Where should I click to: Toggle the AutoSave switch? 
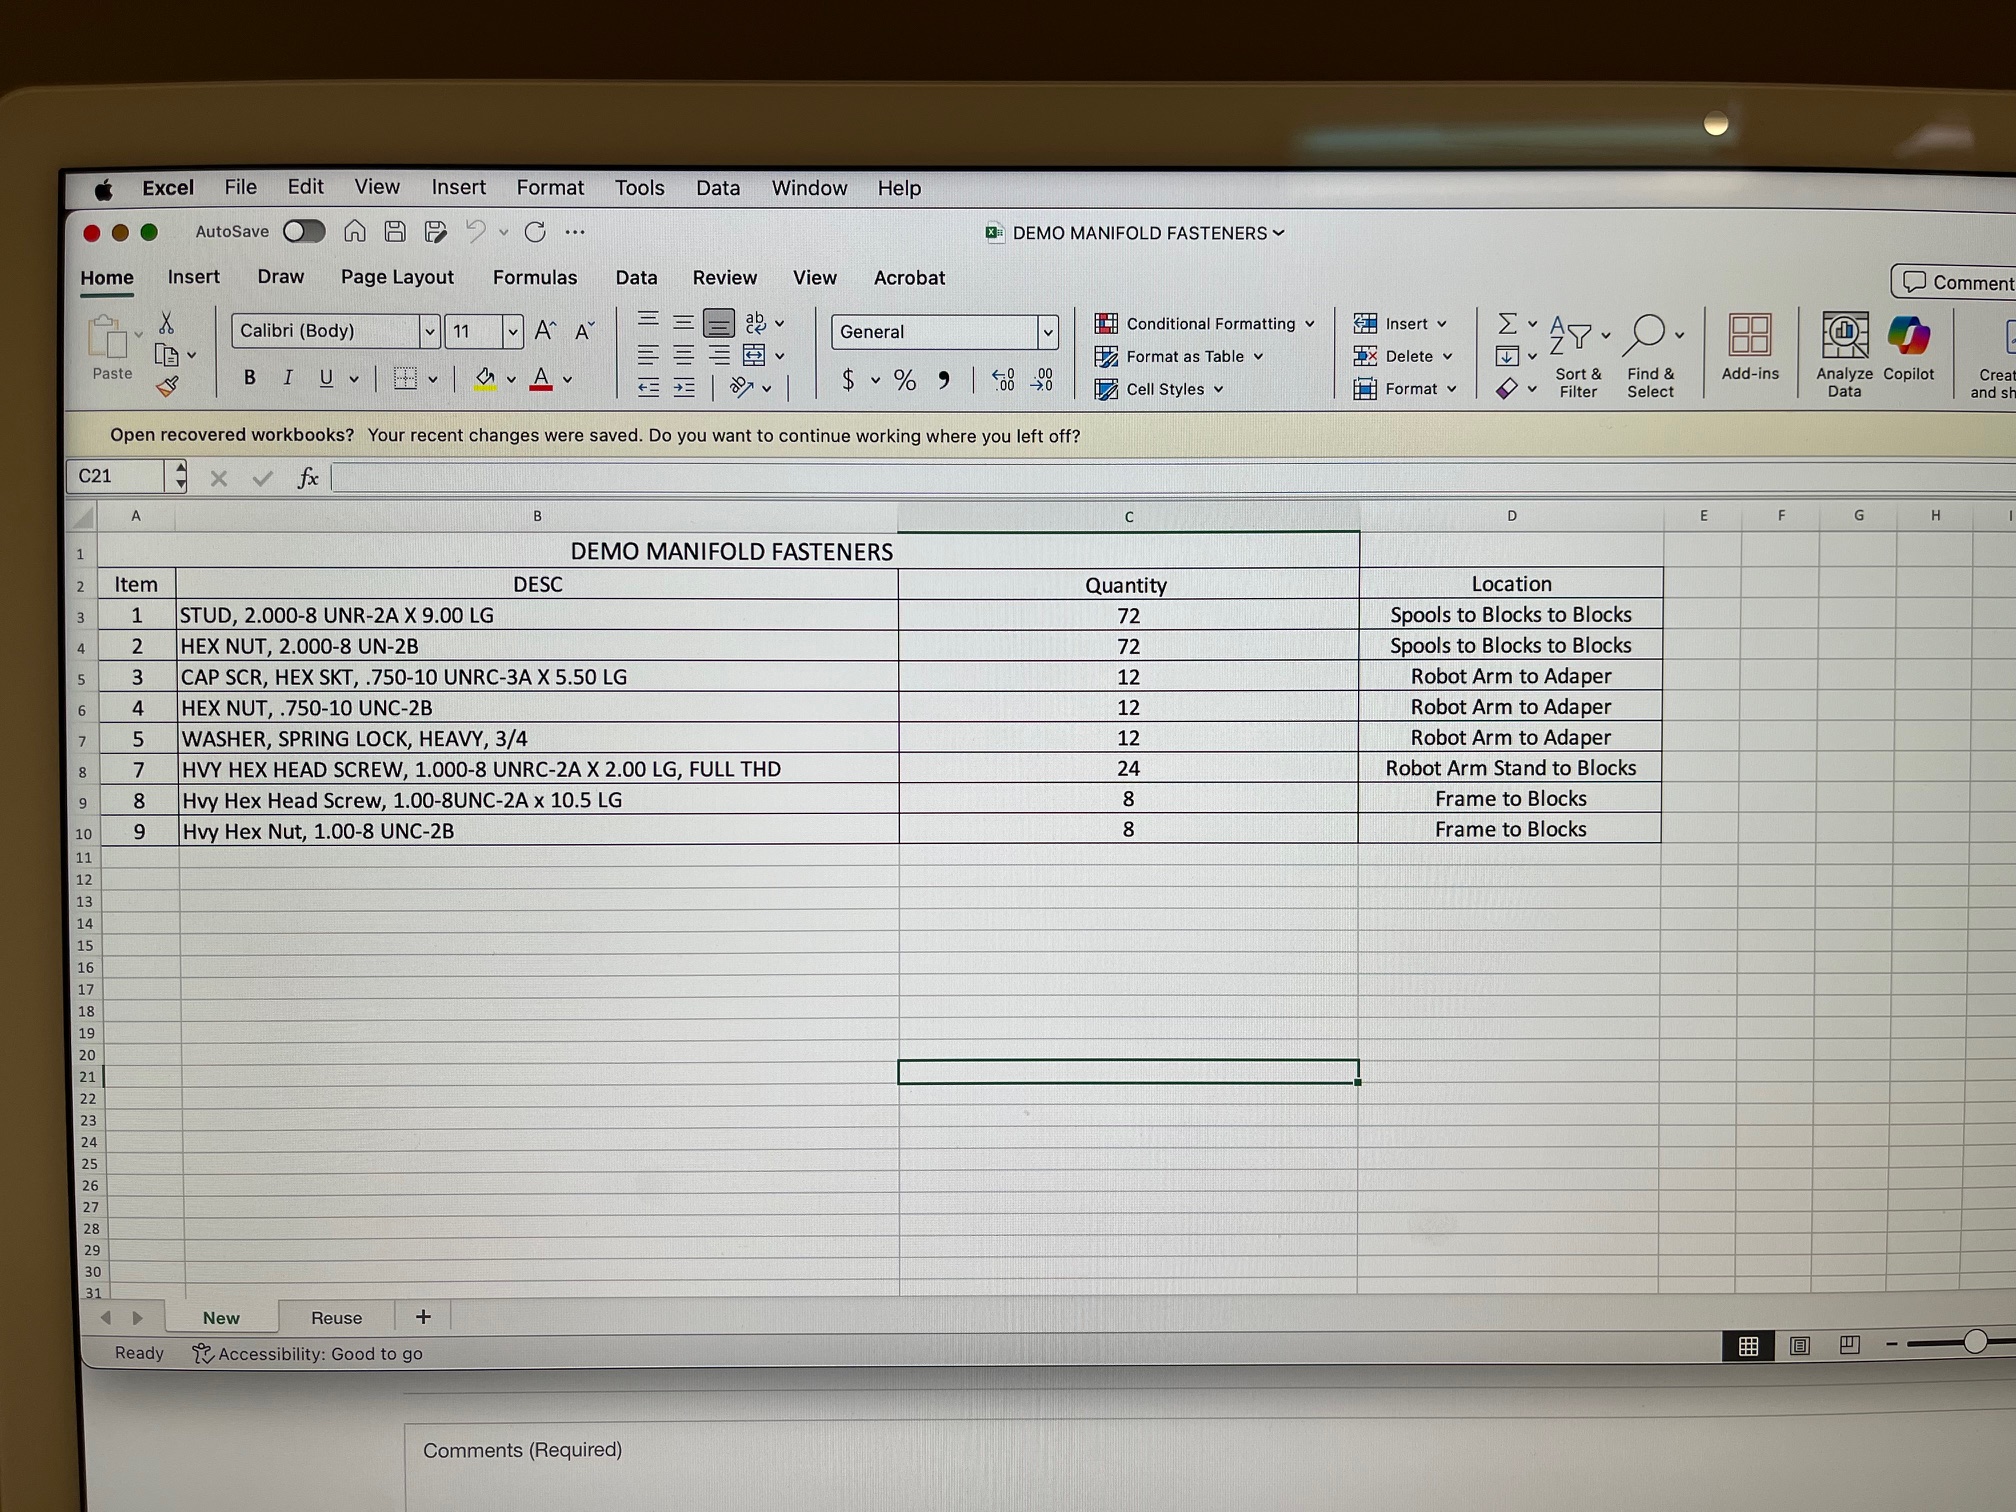(303, 232)
